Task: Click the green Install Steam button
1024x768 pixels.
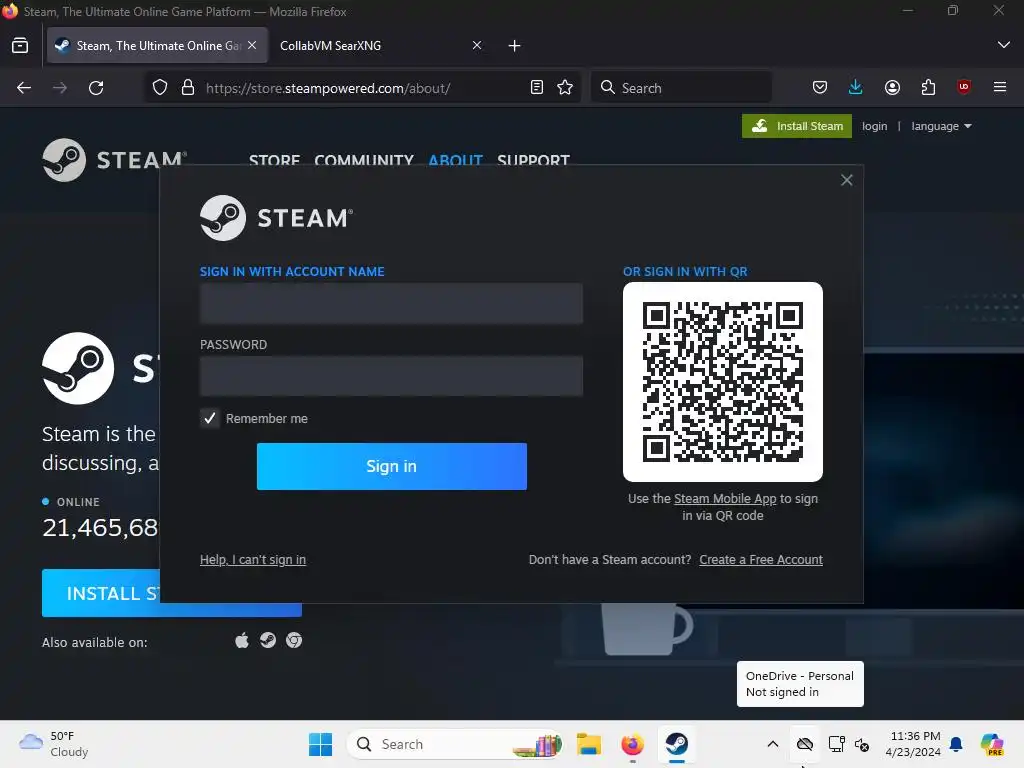Action: click(x=797, y=126)
